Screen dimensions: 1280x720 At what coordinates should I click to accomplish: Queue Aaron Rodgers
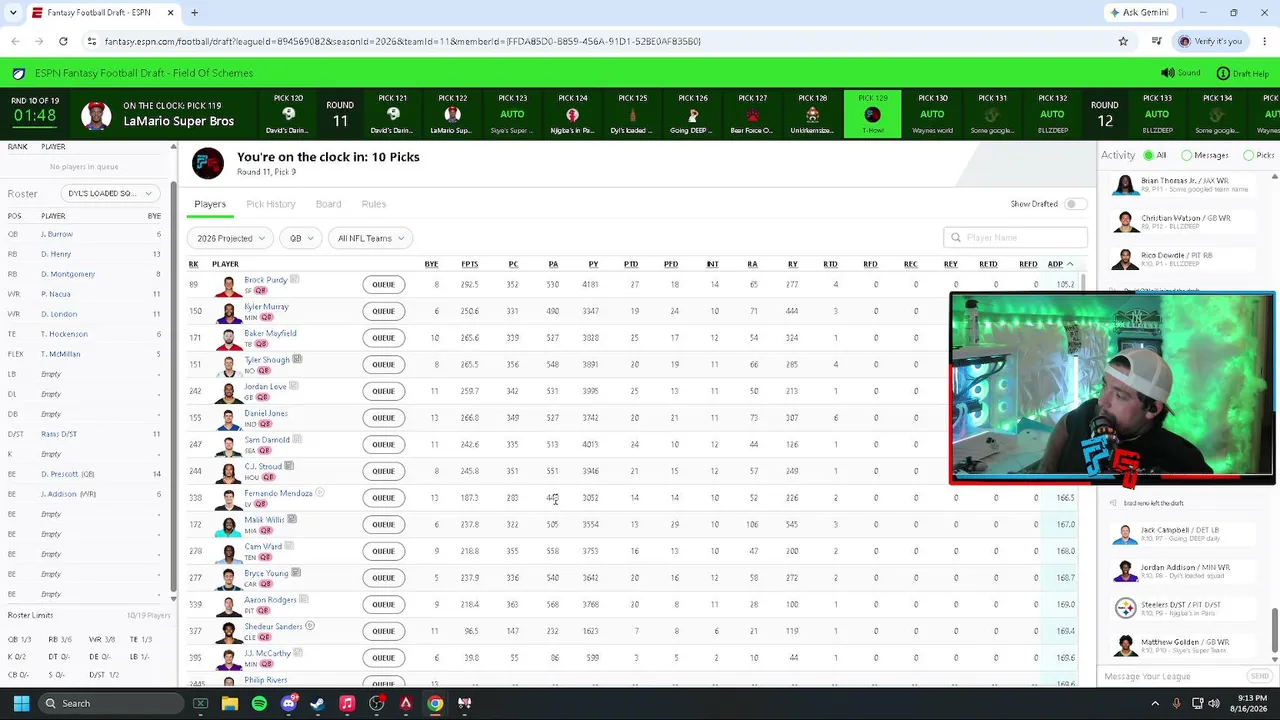tap(383, 604)
